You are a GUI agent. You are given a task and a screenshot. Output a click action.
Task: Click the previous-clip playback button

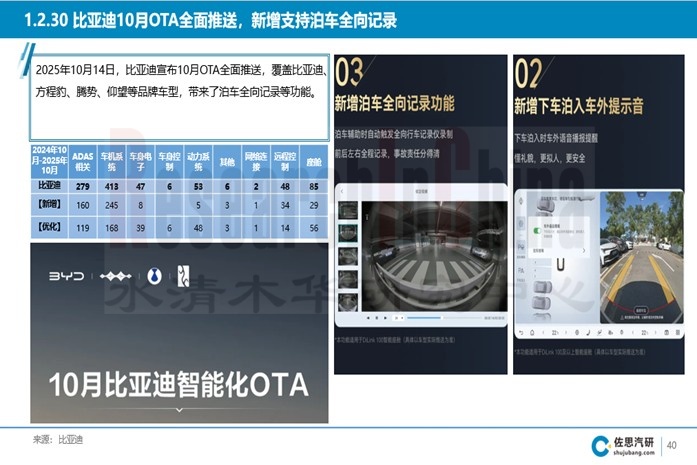368,318
